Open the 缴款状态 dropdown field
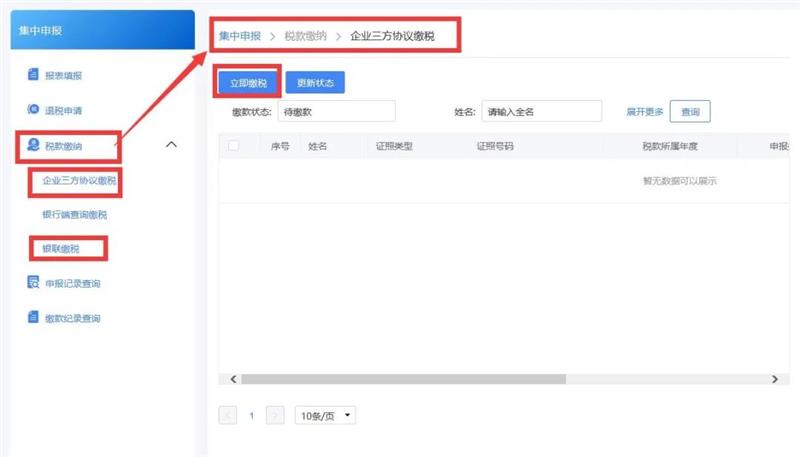This screenshot has height=457, width=800. (x=339, y=111)
